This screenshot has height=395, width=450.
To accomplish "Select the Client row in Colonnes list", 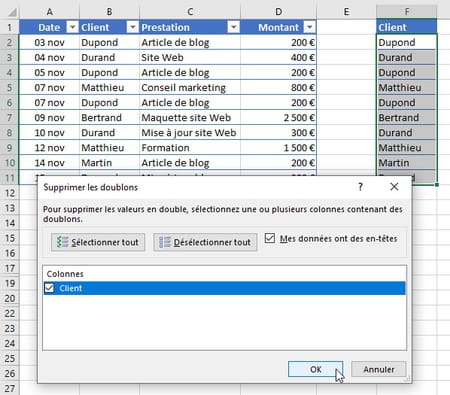I will 225,288.
